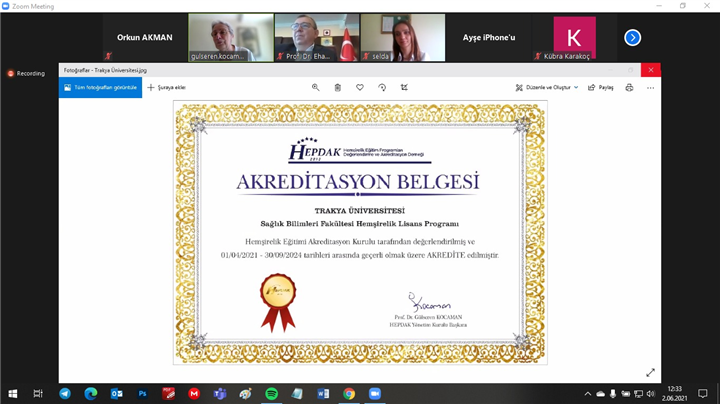The image size is (720, 404).
Task: Add photo to favorites with heart icon
Action: pyautogui.click(x=360, y=87)
